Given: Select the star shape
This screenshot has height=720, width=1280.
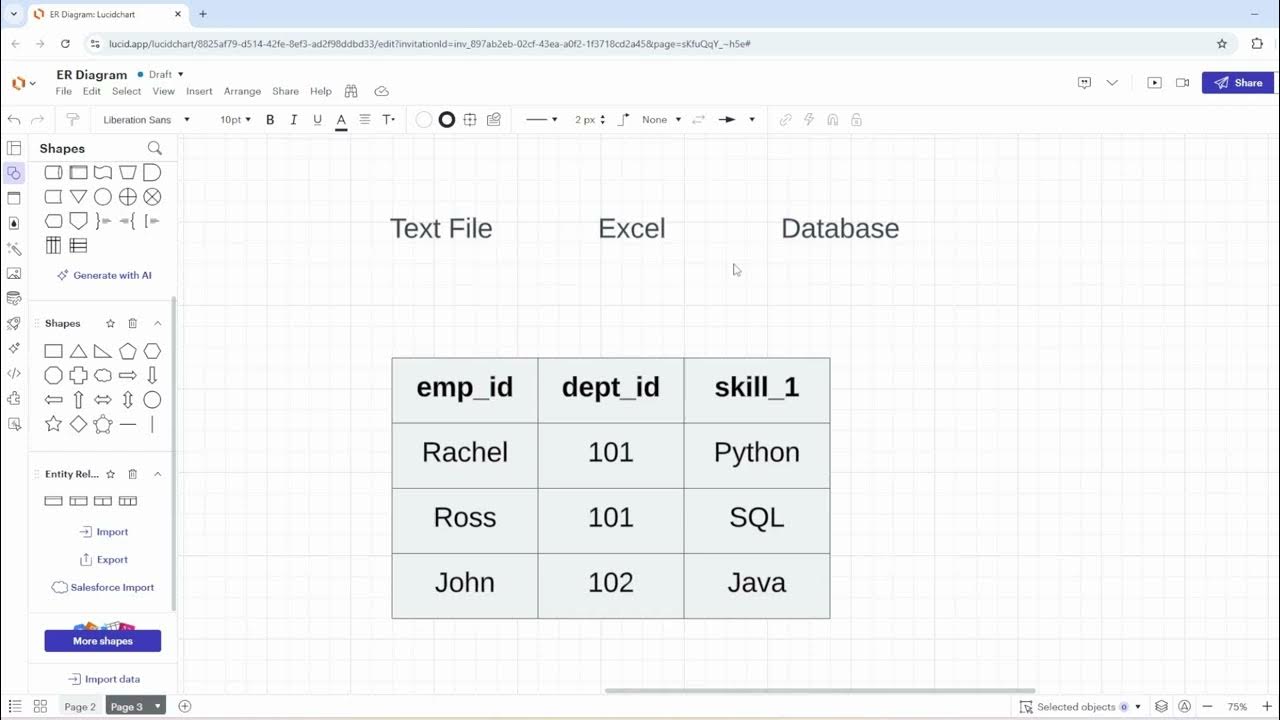Looking at the screenshot, I should [53, 424].
